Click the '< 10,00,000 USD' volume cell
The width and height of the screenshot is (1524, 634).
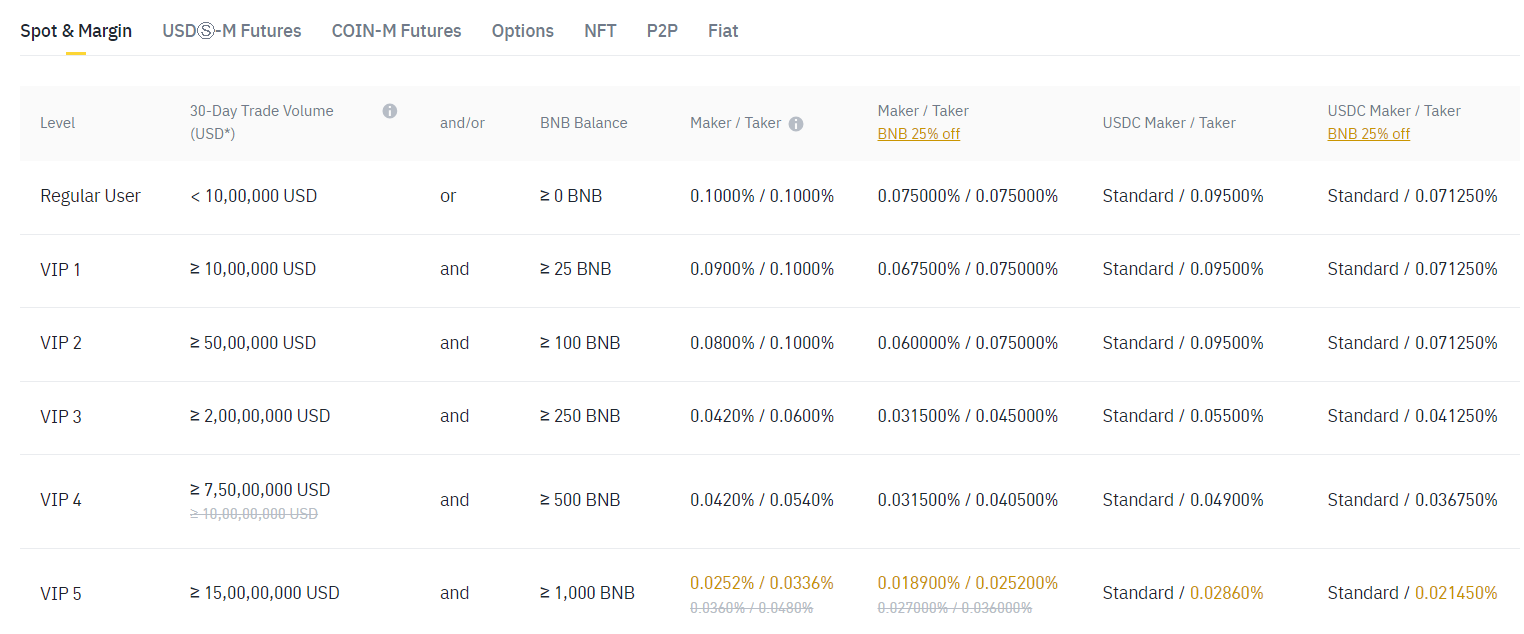click(x=253, y=196)
